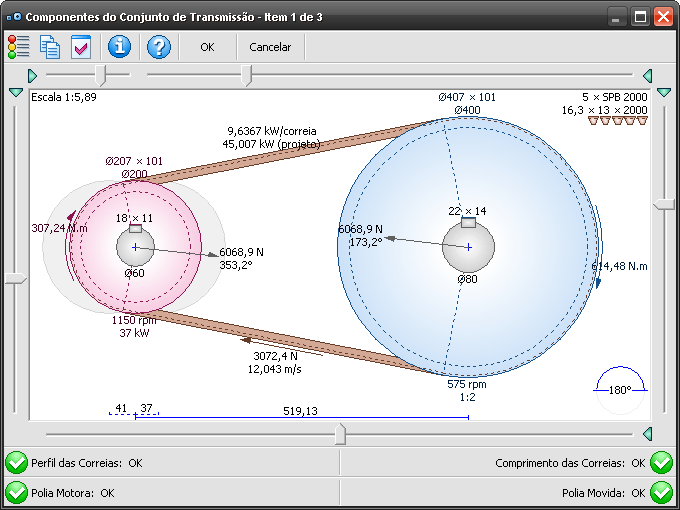680x510 pixels.
Task: Open help with the question mark icon
Action: coord(159,47)
